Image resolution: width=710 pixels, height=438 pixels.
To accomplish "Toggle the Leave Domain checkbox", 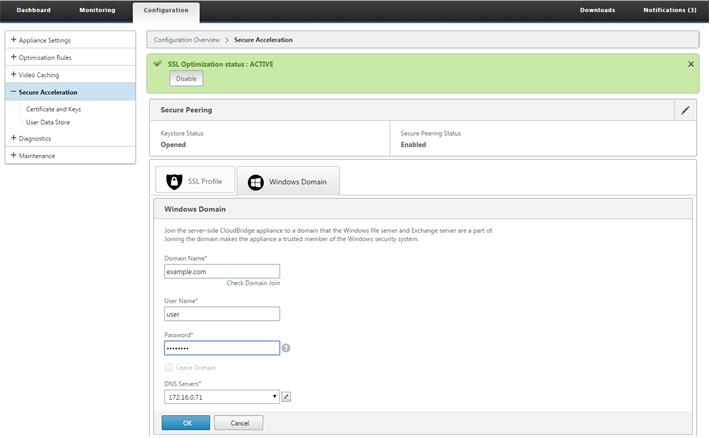I will click(x=168, y=367).
